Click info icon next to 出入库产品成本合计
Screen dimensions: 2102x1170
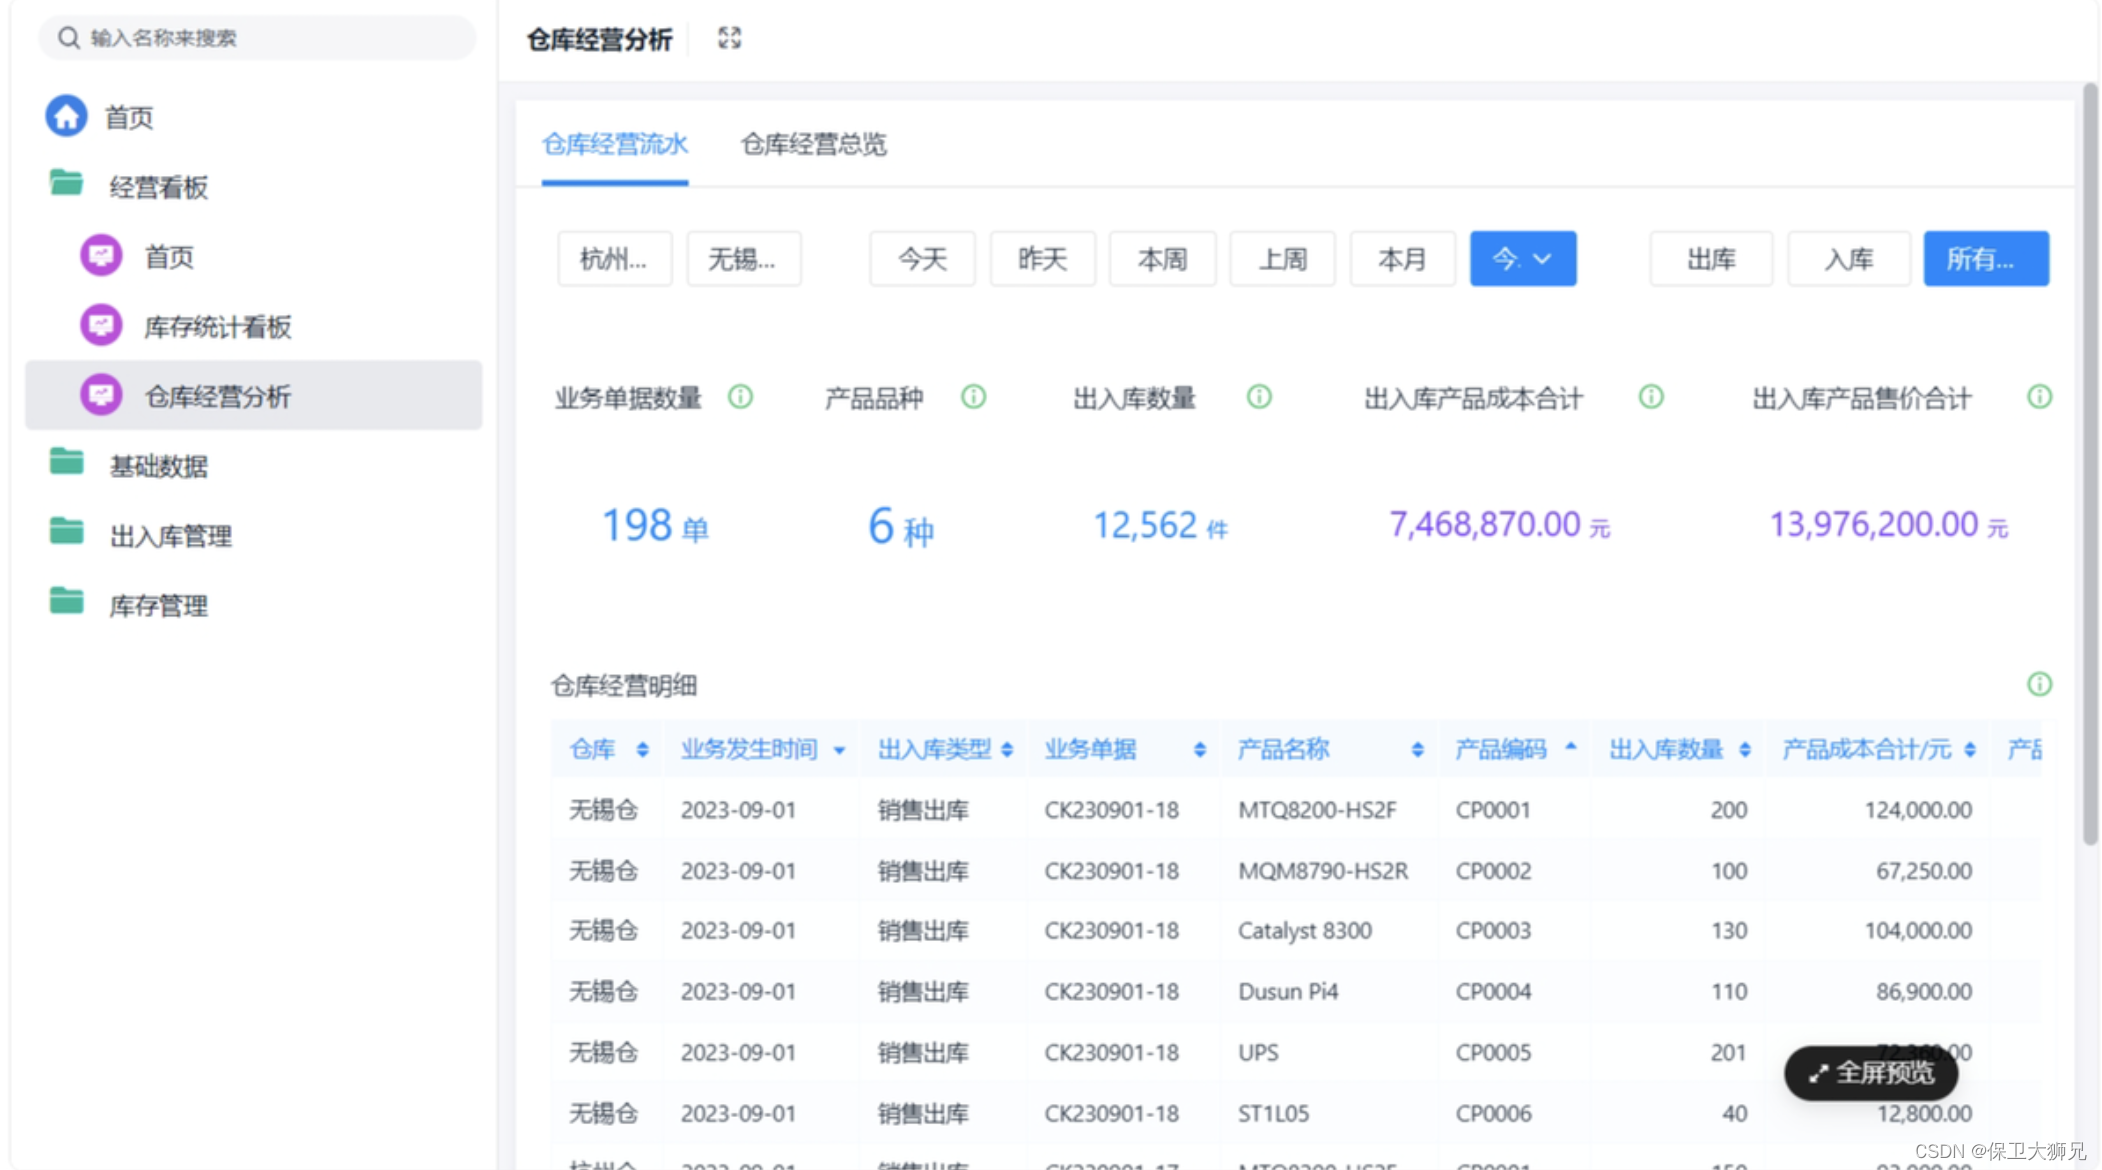[x=1651, y=397]
